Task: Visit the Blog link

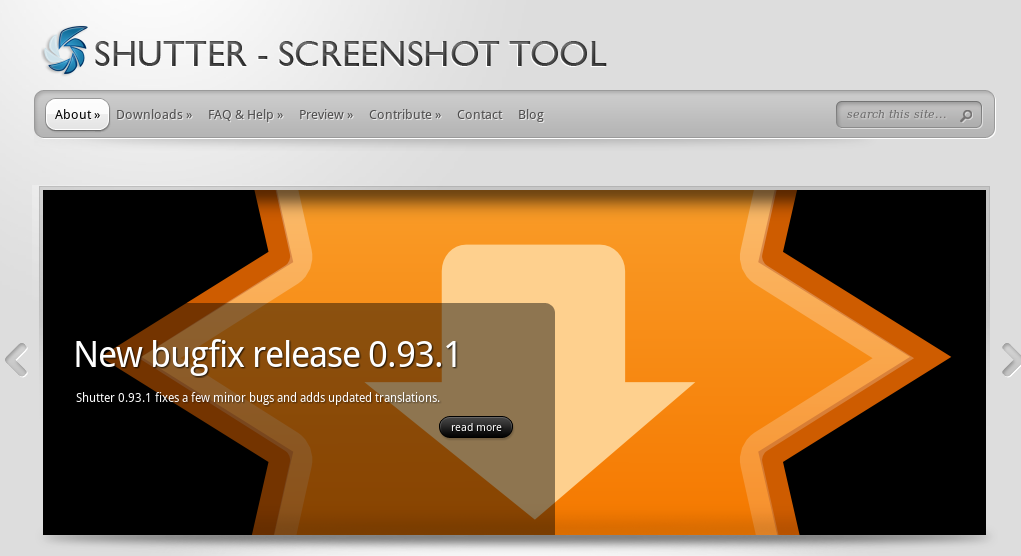Action: 531,115
